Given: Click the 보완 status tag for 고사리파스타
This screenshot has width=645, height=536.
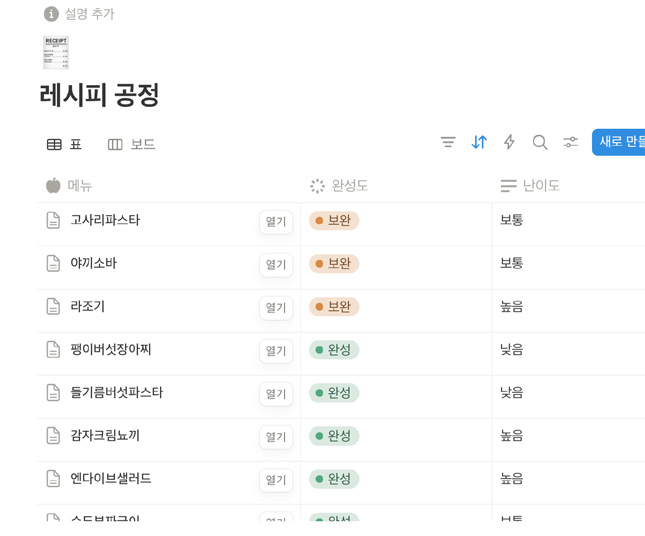Looking at the screenshot, I should coord(334,221).
